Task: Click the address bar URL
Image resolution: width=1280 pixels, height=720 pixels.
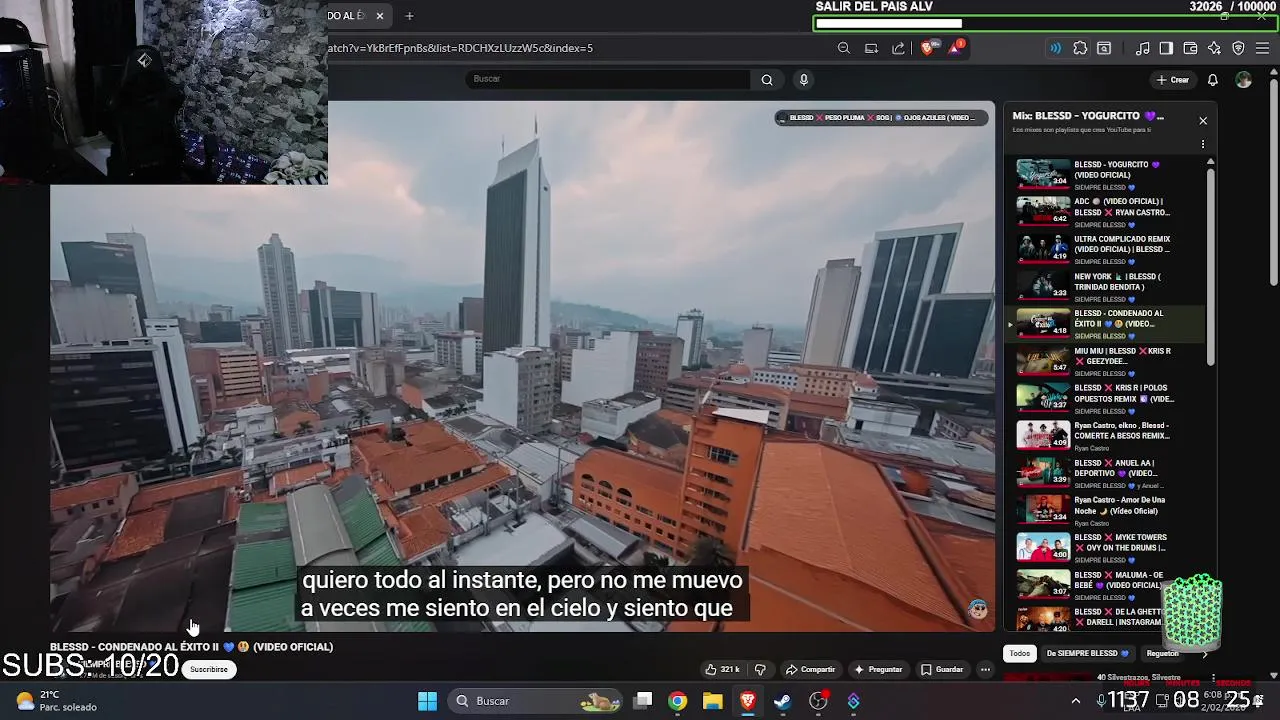Action: (460, 48)
